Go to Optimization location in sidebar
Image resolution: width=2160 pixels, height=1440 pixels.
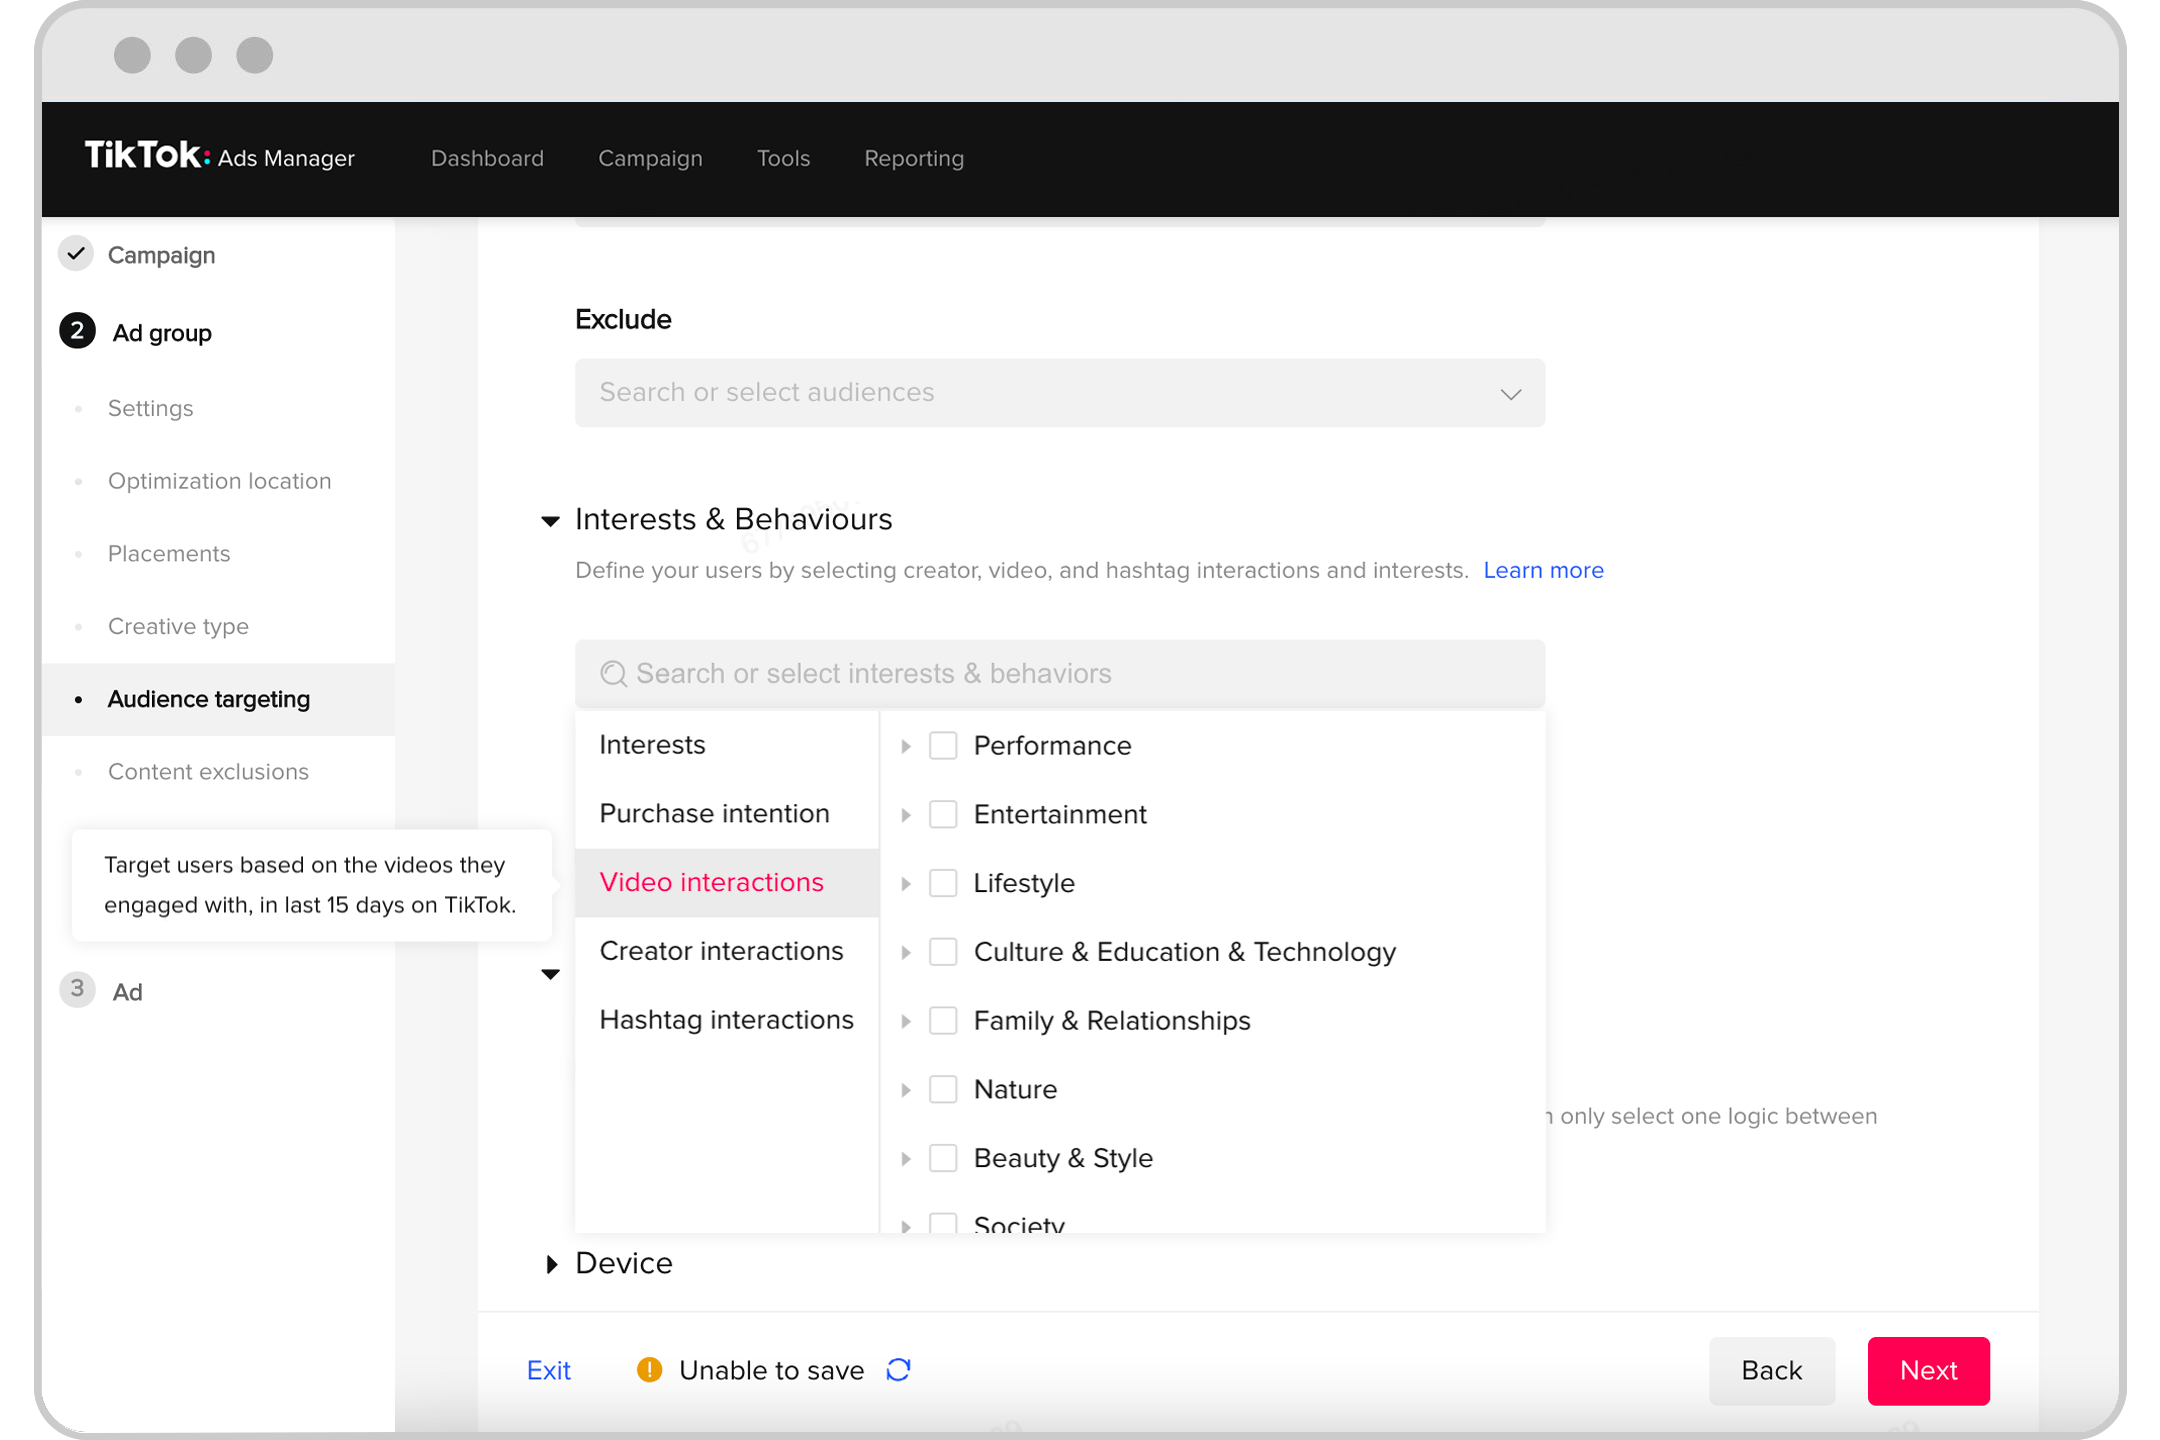coord(219,481)
